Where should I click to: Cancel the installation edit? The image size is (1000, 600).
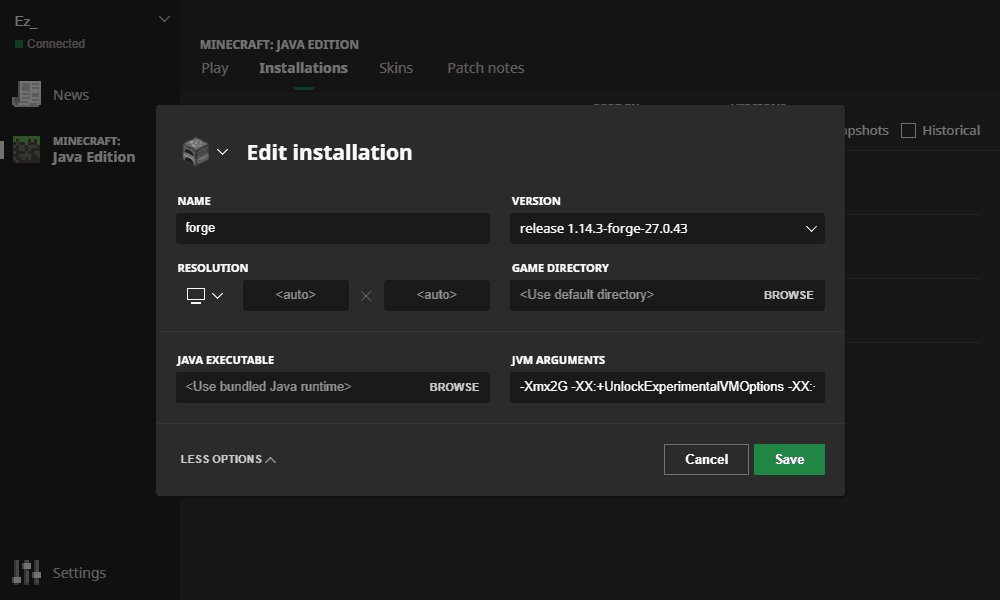(x=706, y=459)
